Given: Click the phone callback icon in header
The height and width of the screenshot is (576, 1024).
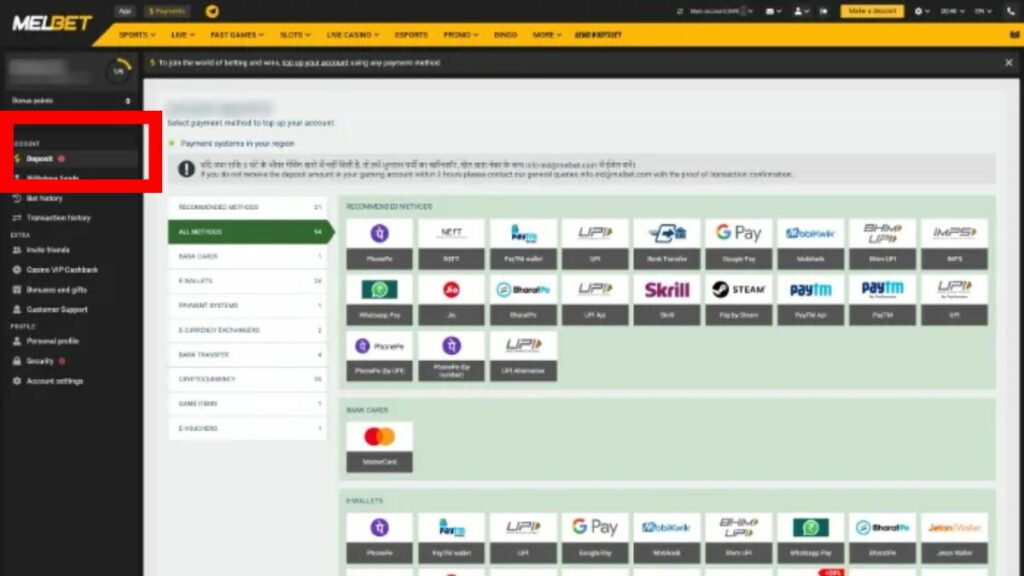Looking at the screenshot, I should 1010,11.
